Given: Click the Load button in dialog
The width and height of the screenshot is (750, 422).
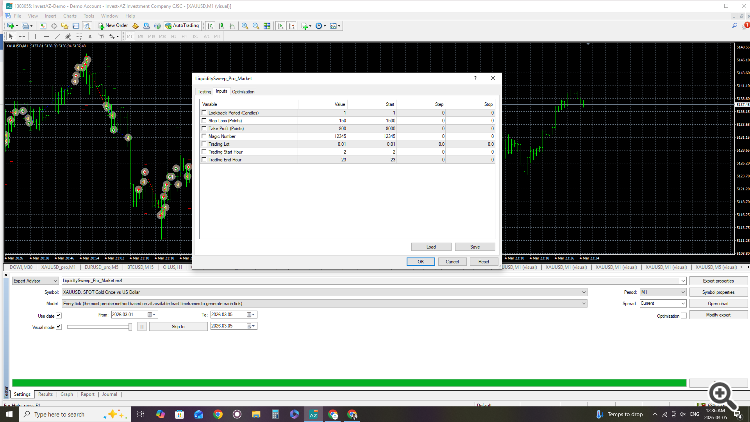Looking at the screenshot, I should click(x=430, y=246).
